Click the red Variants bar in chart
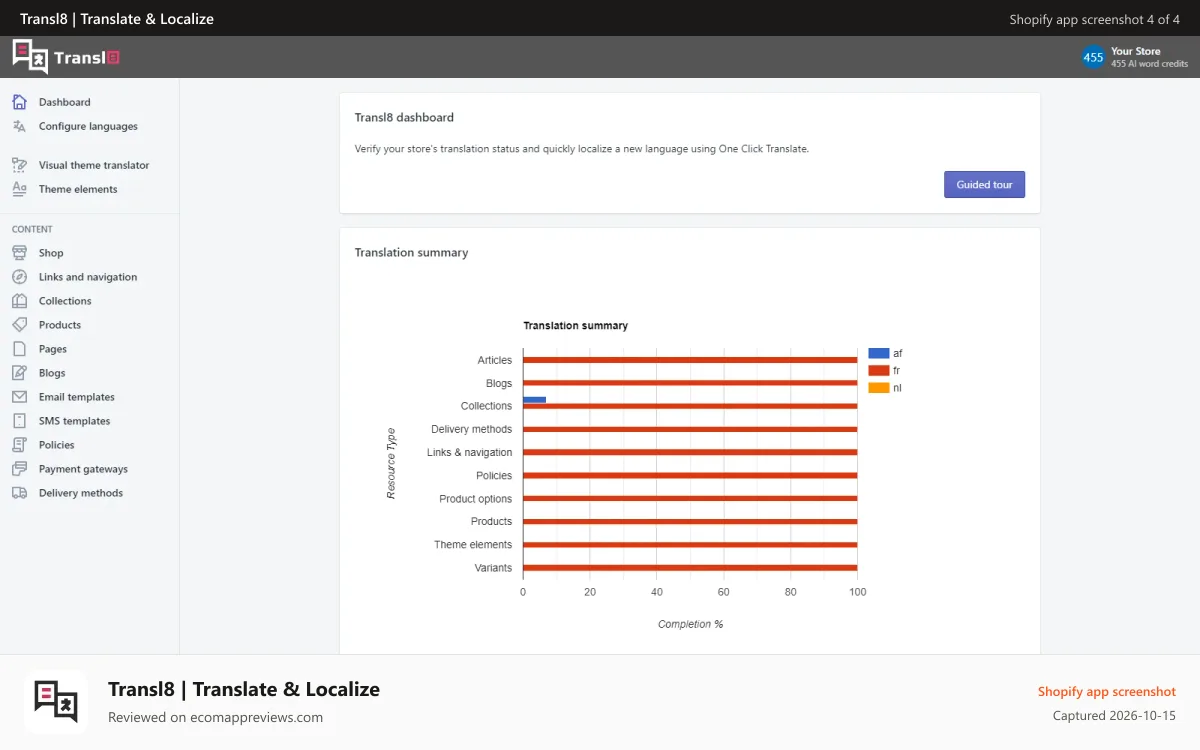Viewport: 1200px width, 750px height. [690, 568]
